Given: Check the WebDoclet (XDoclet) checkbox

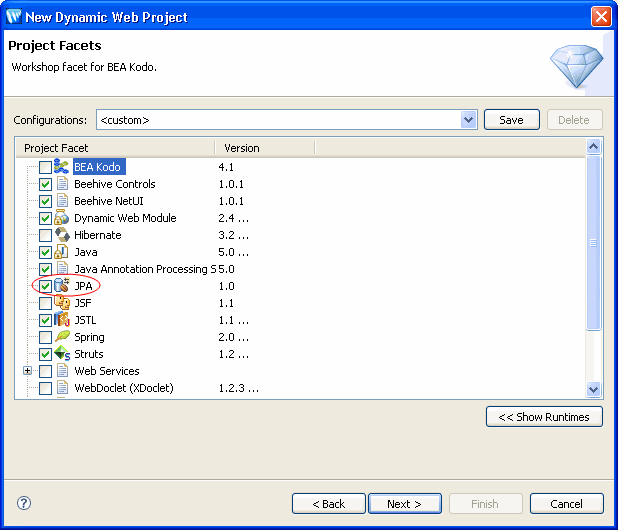Looking at the screenshot, I should (x=45, y=388).
